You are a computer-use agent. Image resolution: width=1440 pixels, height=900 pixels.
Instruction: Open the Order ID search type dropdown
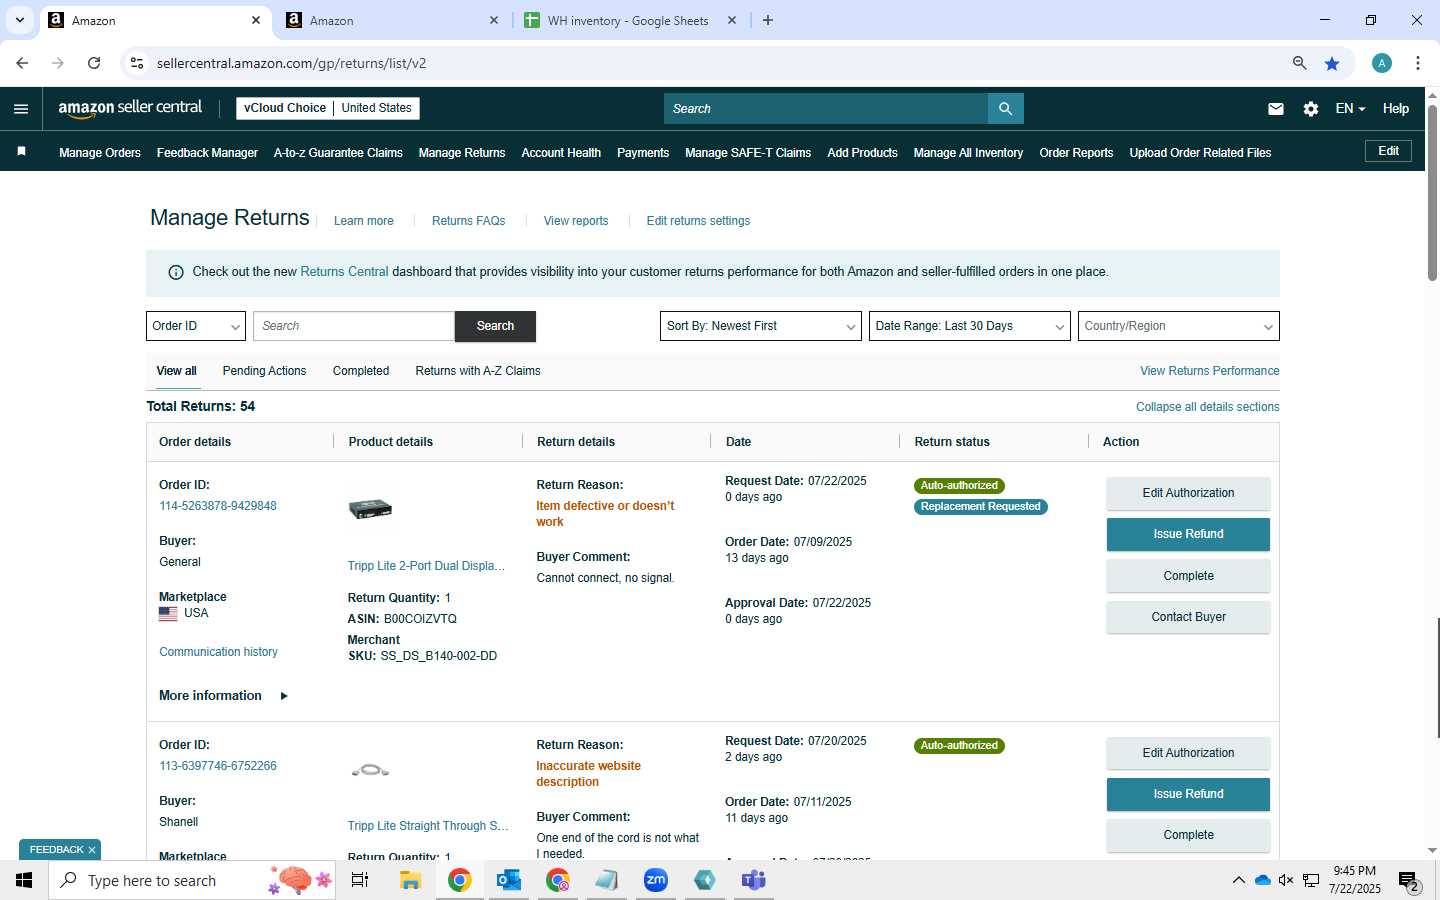click(x=196, y=326)
